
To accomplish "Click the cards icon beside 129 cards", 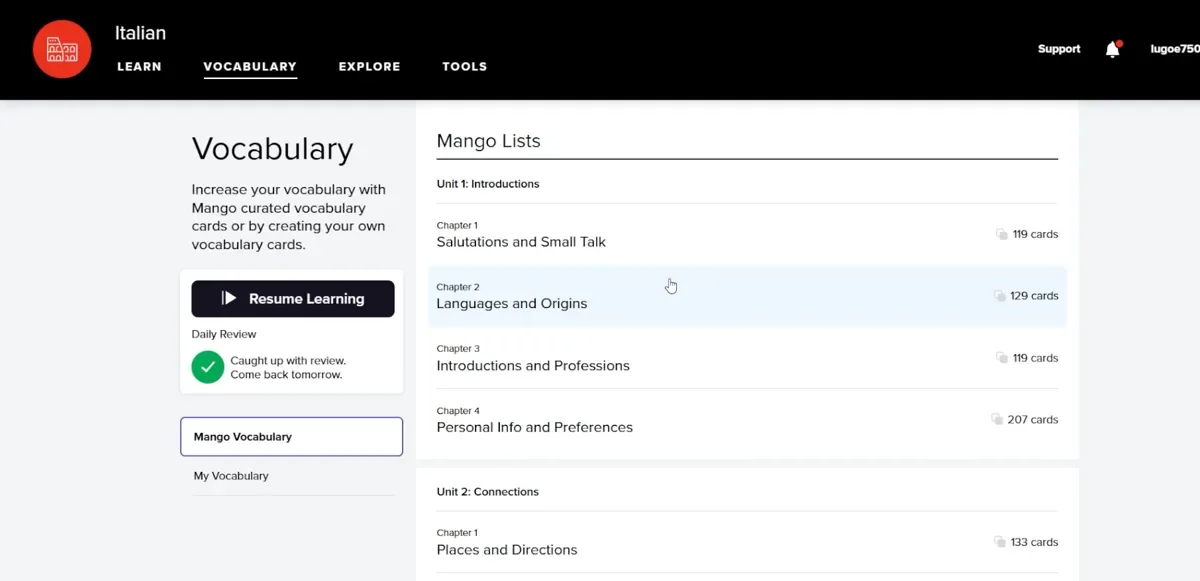I will [1000, 296].
